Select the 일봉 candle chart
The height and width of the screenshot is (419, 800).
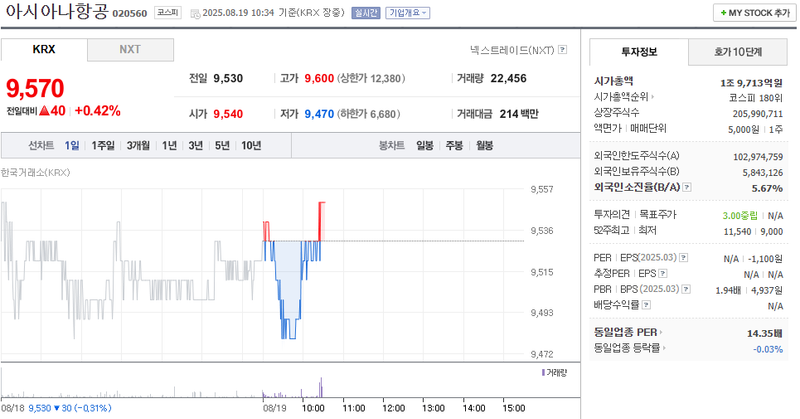point(424,146)
